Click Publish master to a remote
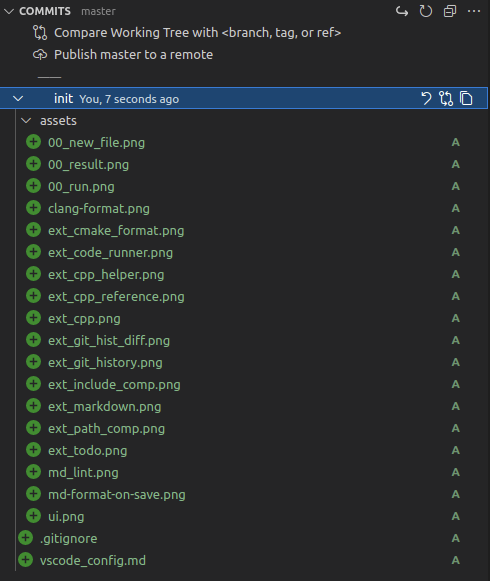This screenshot has height=581, width=490. point(133,55)
